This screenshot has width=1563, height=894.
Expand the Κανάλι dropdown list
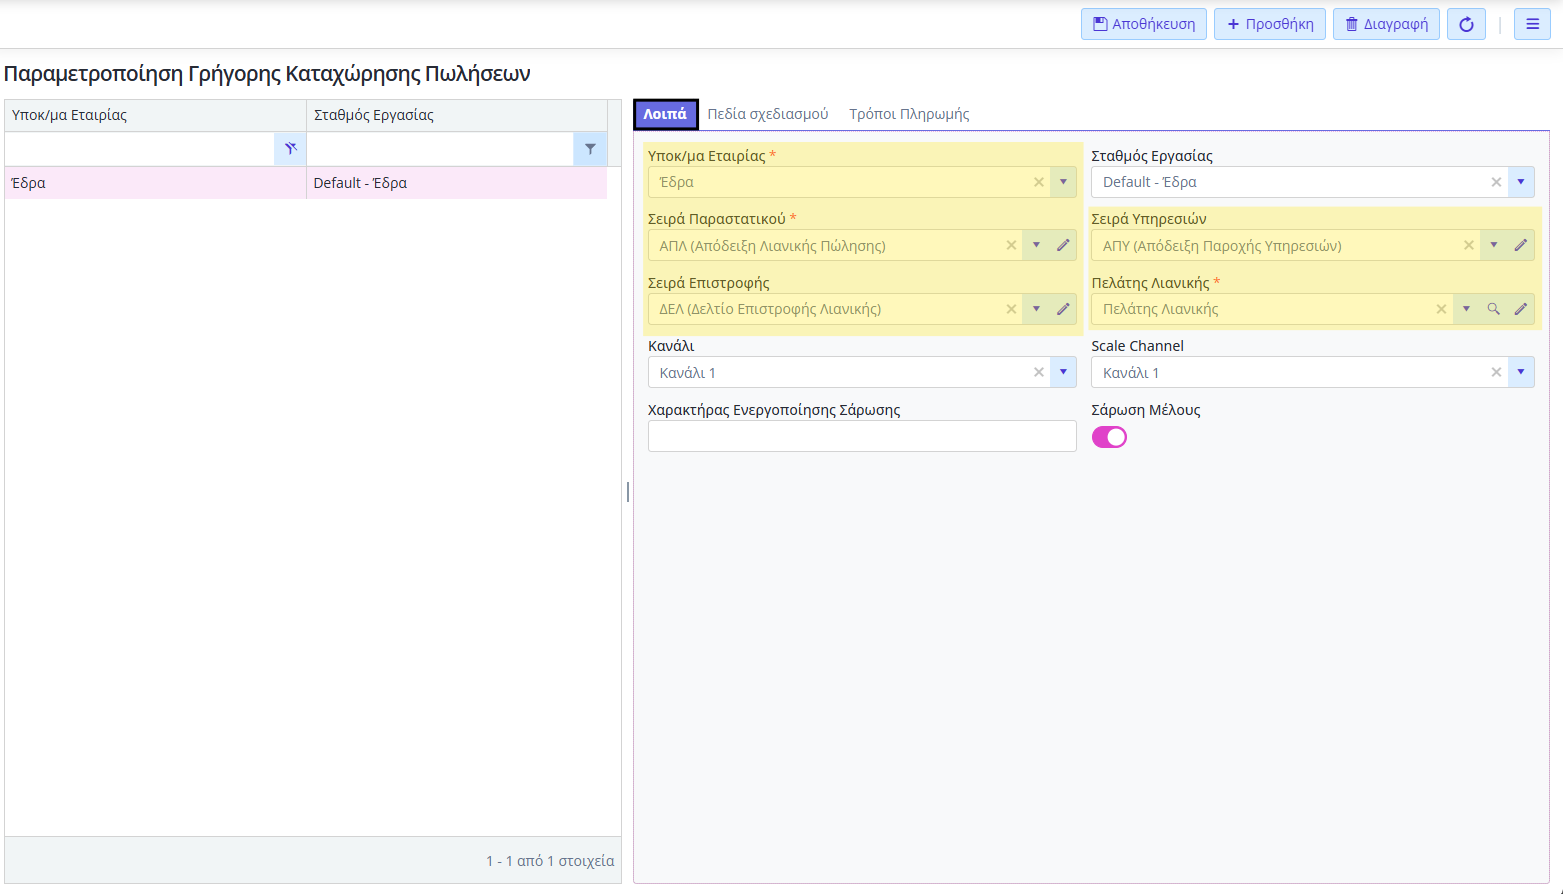pyautogui.click(x=1063, y=373)
